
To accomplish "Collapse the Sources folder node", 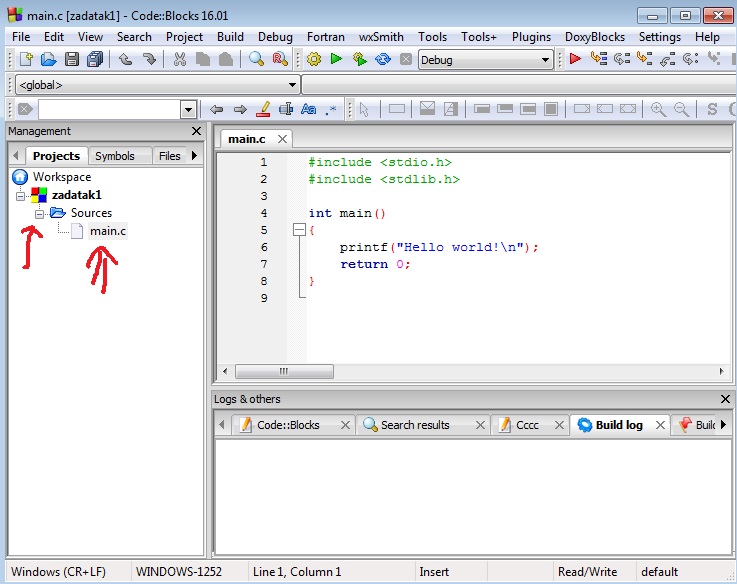I will (39, 214).
